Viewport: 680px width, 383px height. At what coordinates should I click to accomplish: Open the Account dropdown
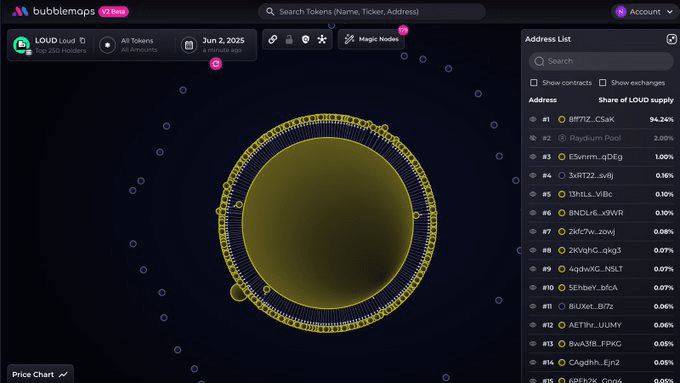(x=644, y=12)
